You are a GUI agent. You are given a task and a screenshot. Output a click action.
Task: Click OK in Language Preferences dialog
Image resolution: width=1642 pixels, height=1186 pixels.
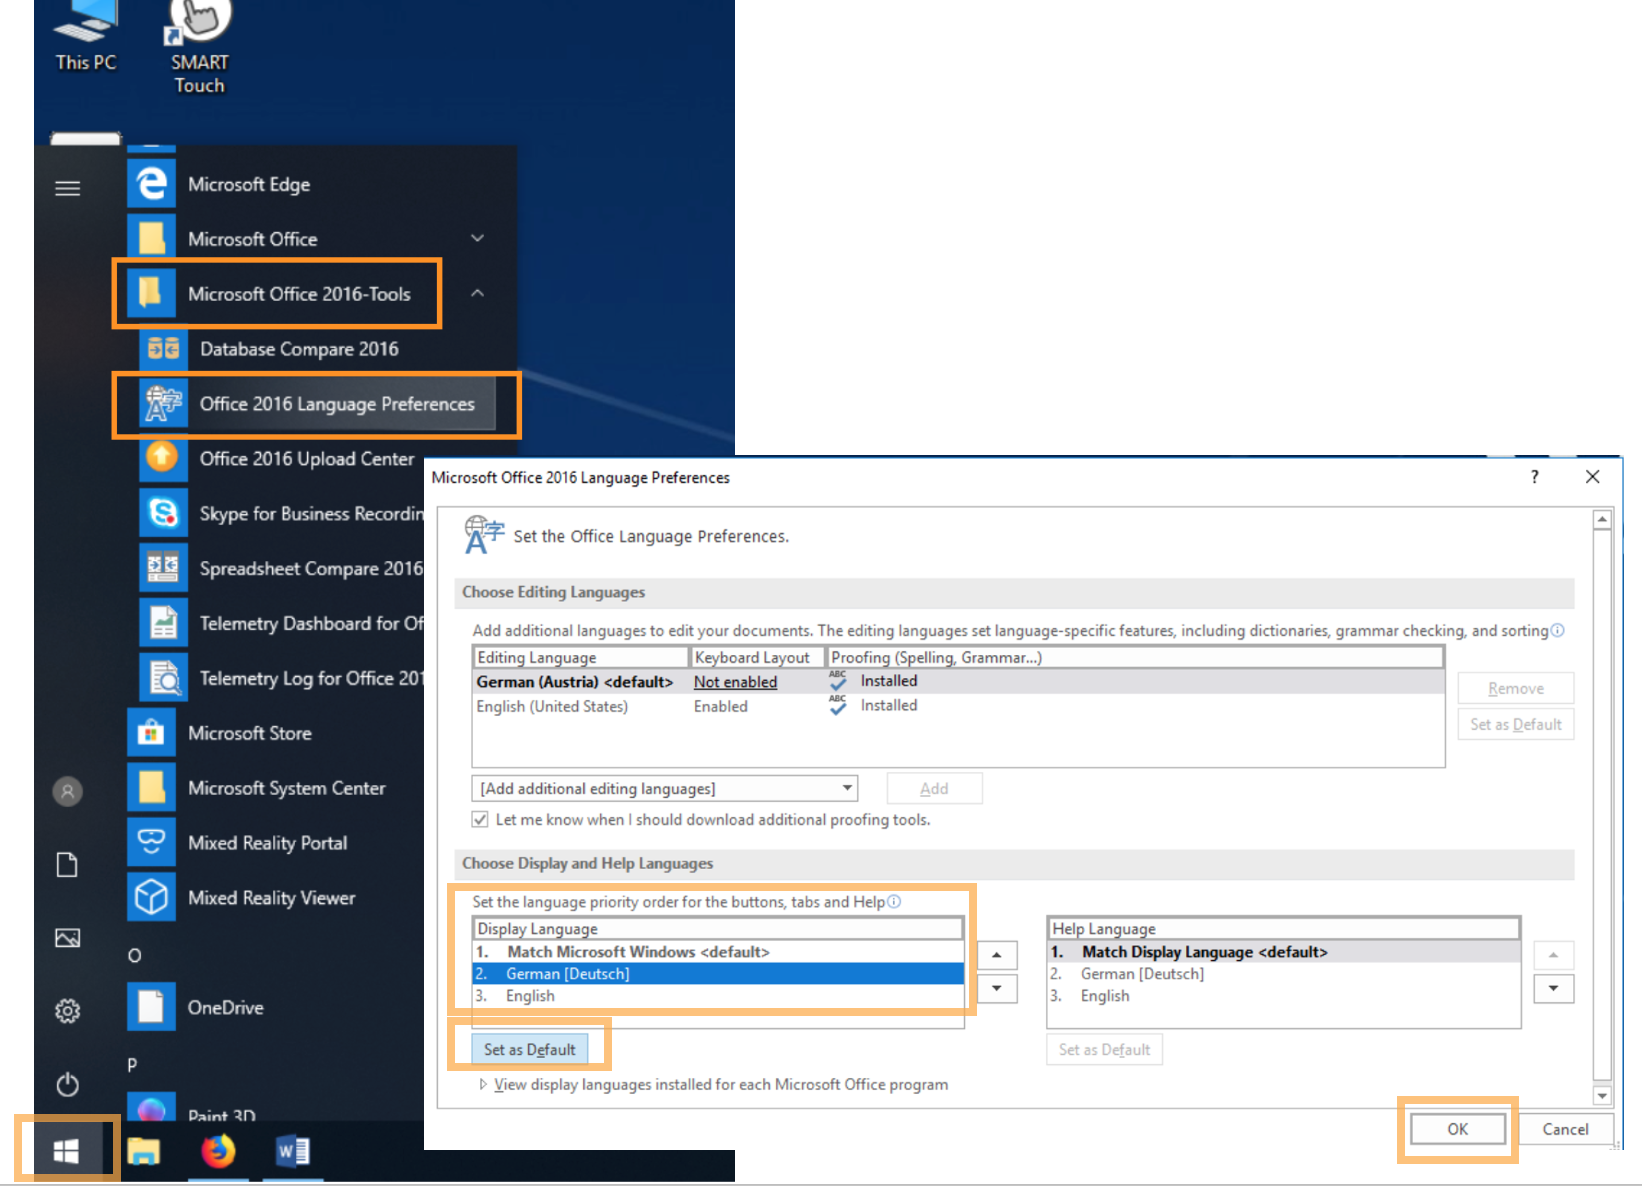[x=1457, y=1129]
